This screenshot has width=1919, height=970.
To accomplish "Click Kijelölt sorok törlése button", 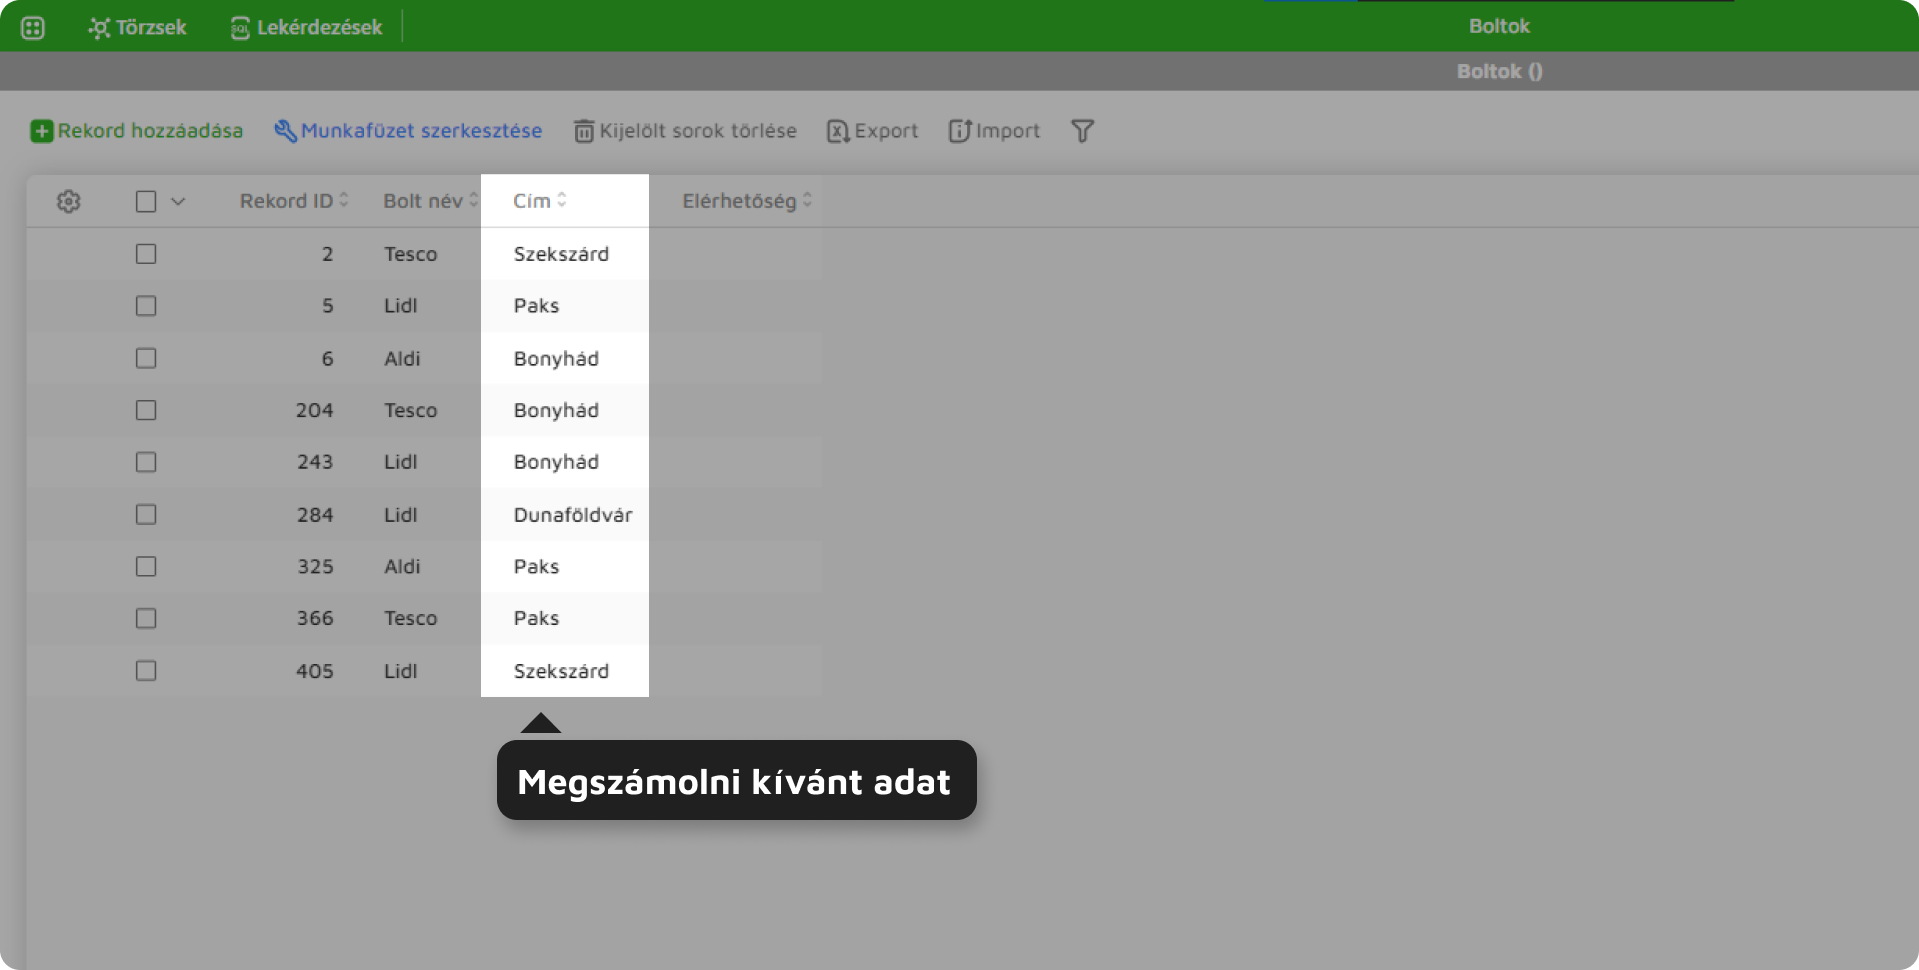I will point(685,131).
